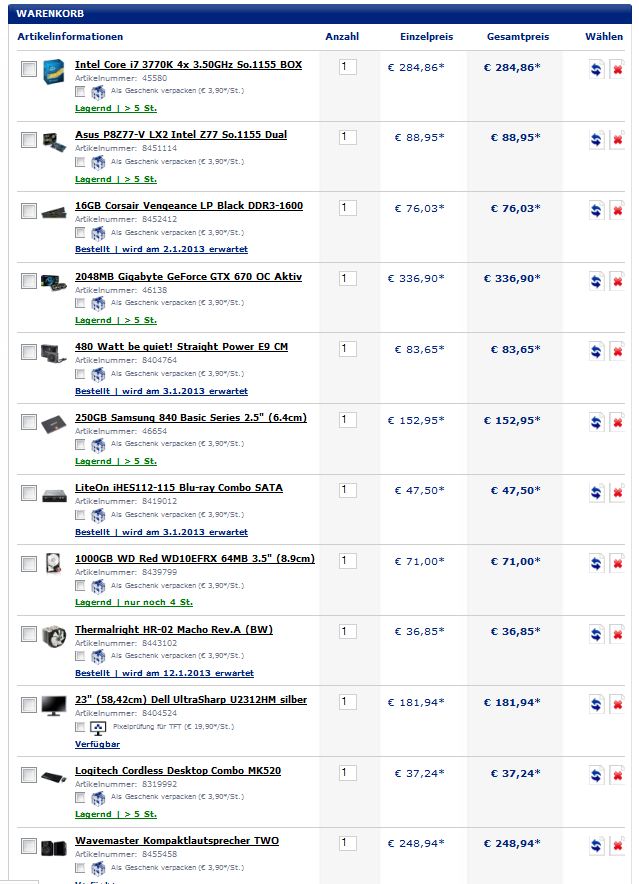Tick selection checkbox for Intel Core i7
Image resolution: width=639 pixels, height=884 pixels.
(x=29, y=69)
